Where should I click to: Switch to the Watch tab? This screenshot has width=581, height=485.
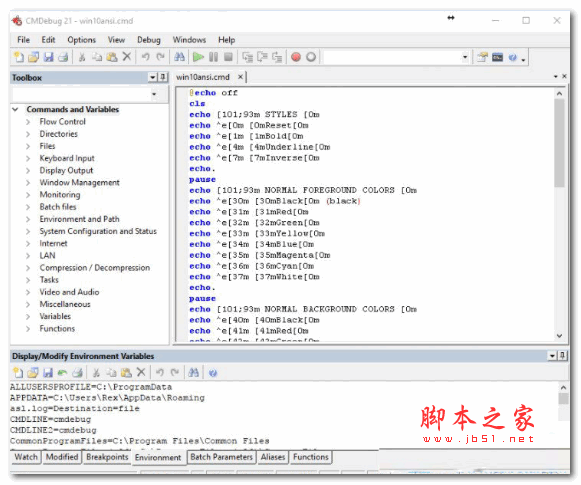(x=26, y=457)
